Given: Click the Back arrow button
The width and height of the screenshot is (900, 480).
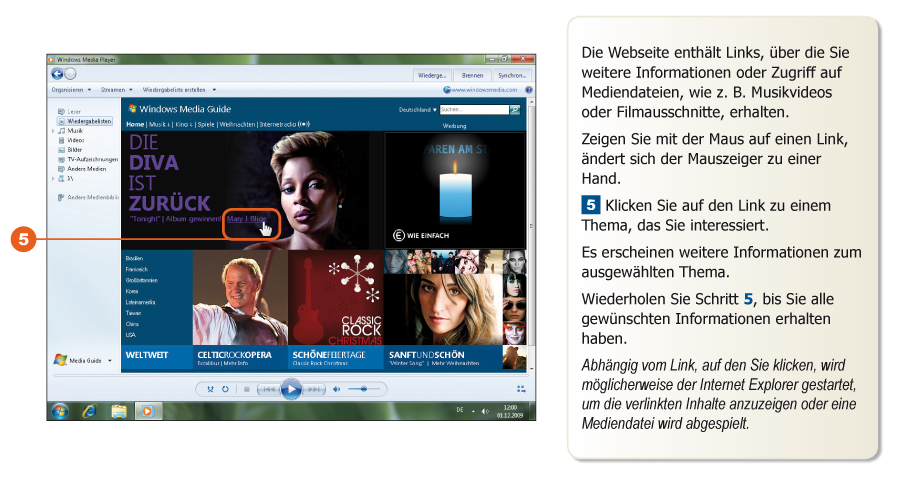Looking at the screenshot, I should 55,74.
